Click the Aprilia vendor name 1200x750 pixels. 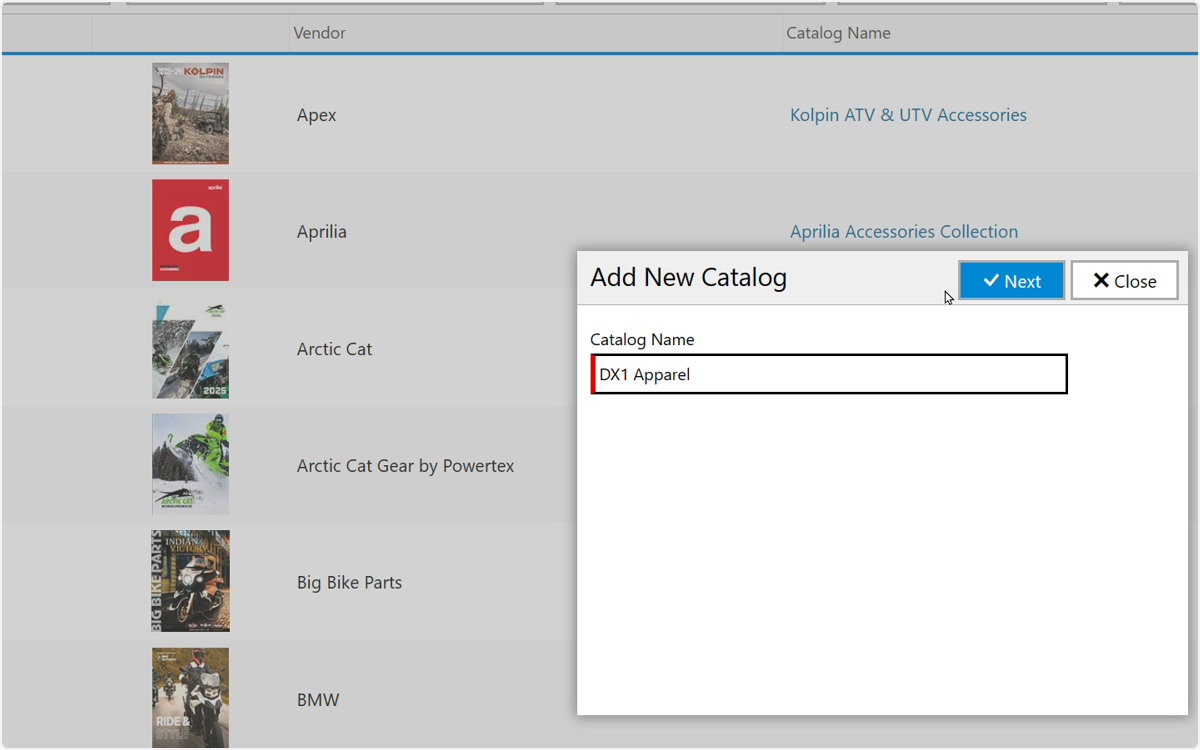(x=322, y=232)
